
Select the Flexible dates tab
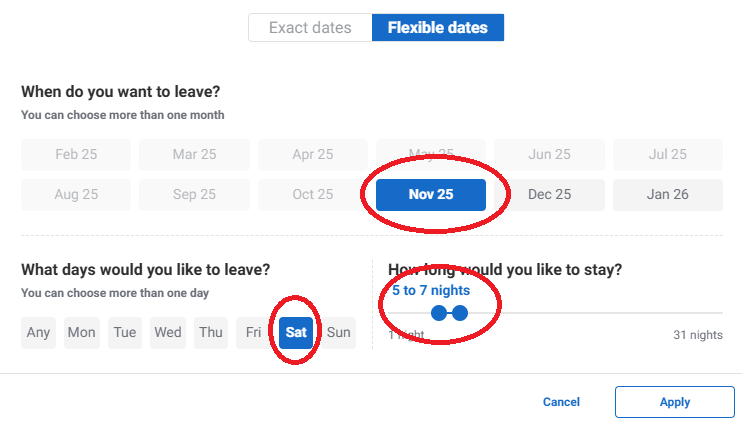438,28
